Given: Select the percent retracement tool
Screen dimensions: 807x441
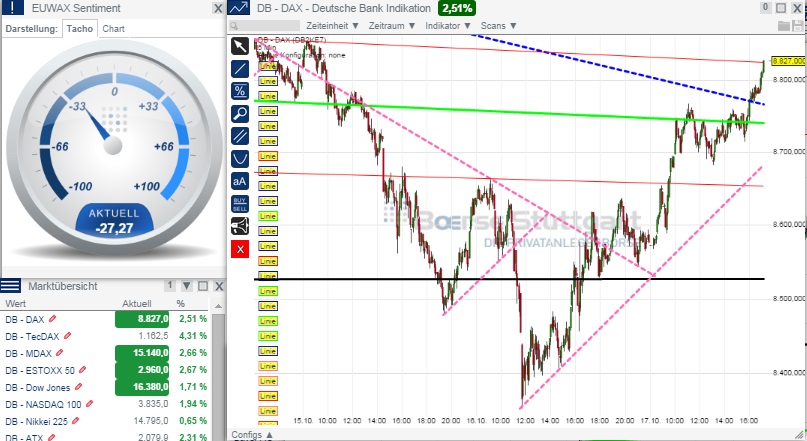Looking at the screenshot, I should coord(240,91).
